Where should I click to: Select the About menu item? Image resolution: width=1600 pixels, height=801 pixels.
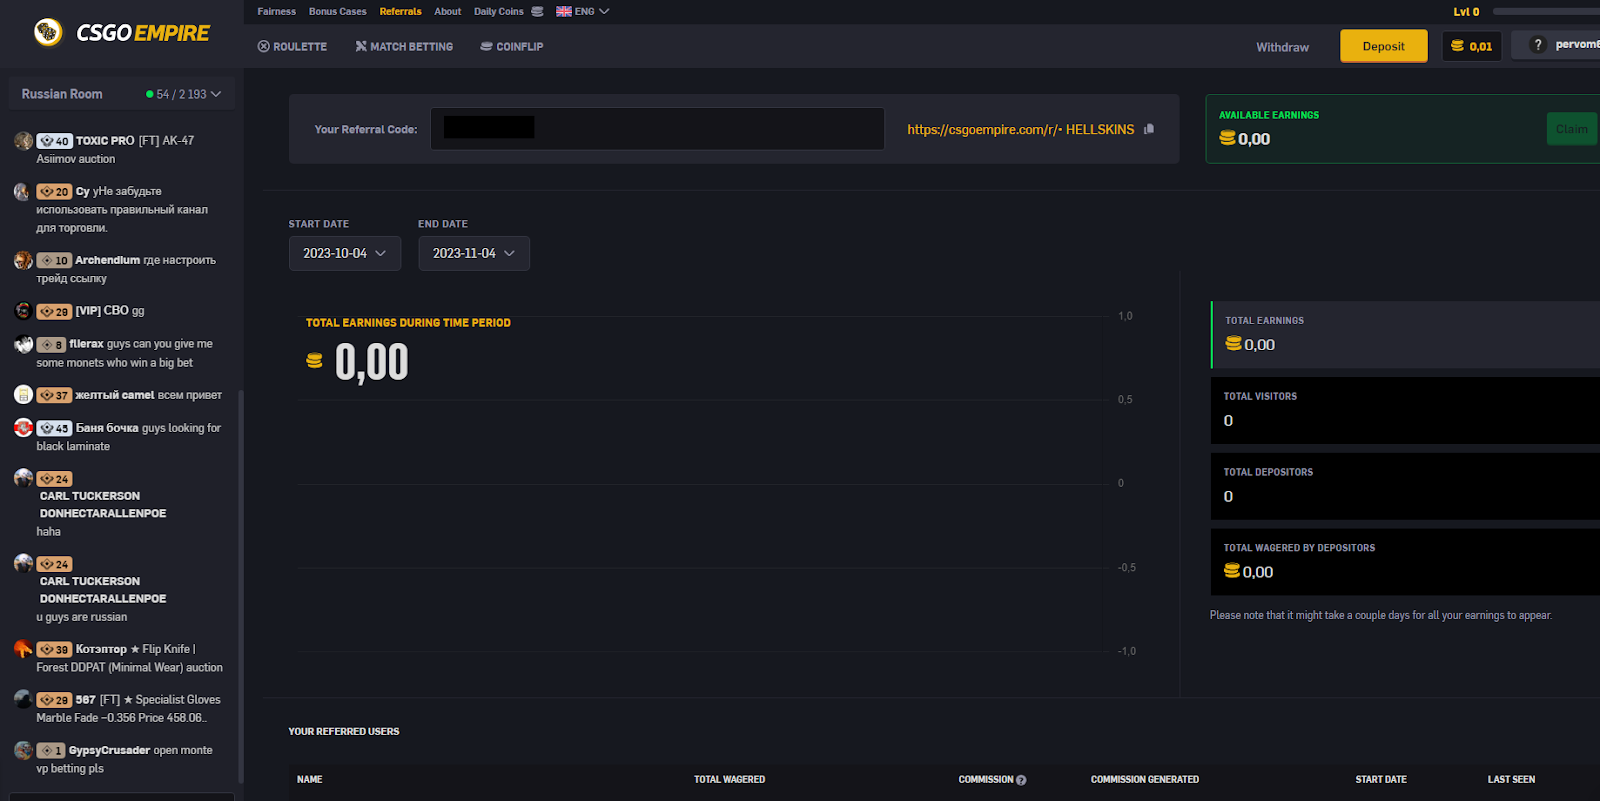448,12
